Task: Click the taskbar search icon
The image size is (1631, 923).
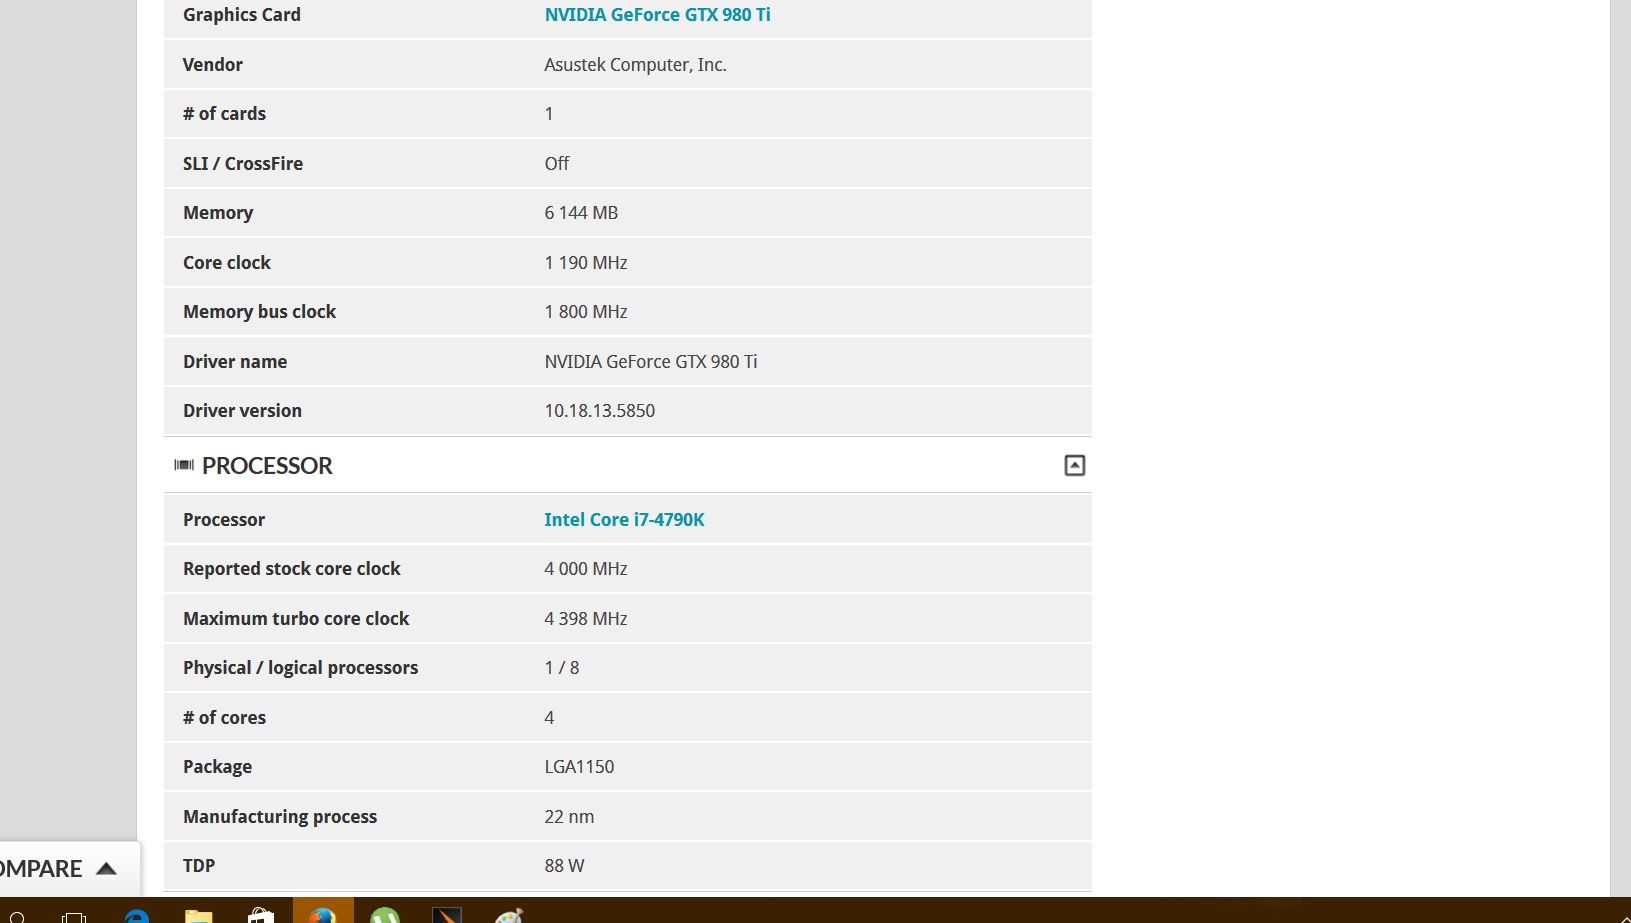Action: 17,917
